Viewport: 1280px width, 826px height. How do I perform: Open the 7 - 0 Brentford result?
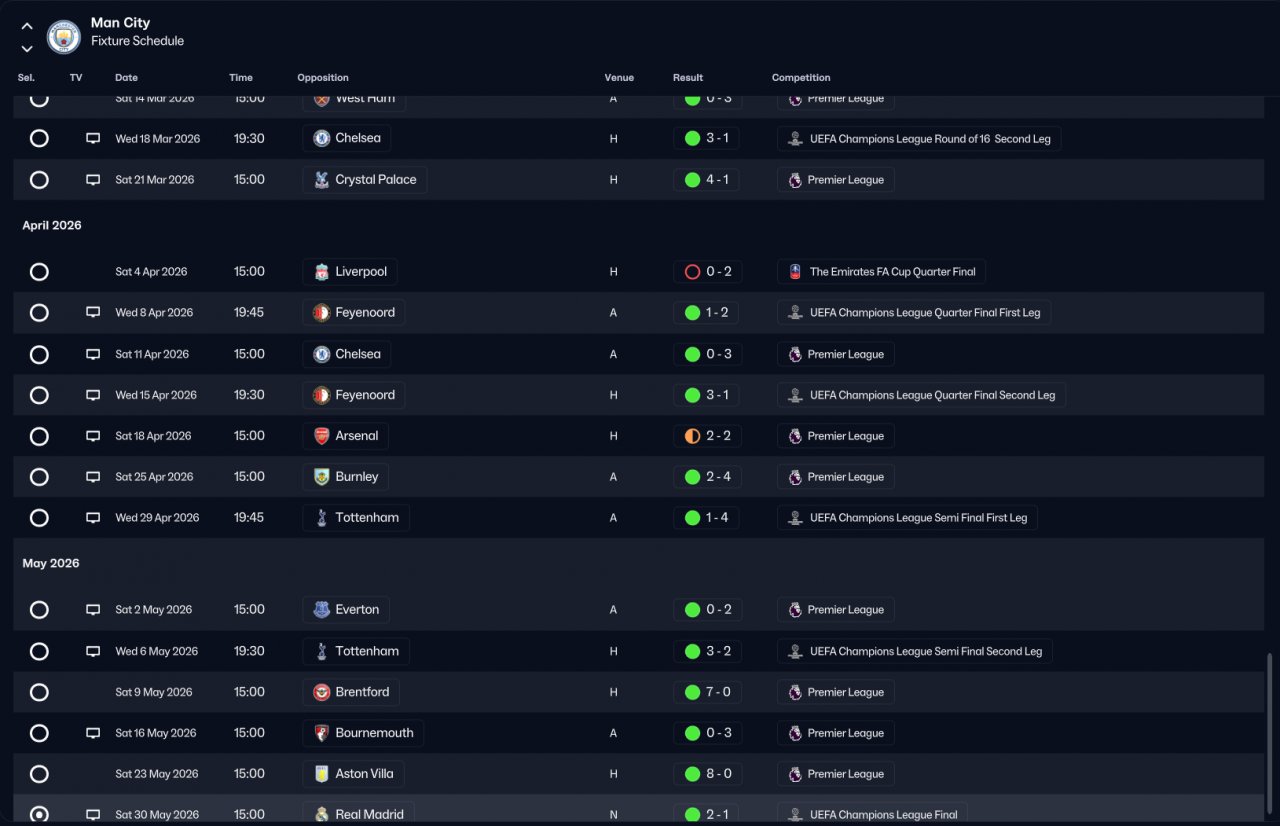point(707,692)
